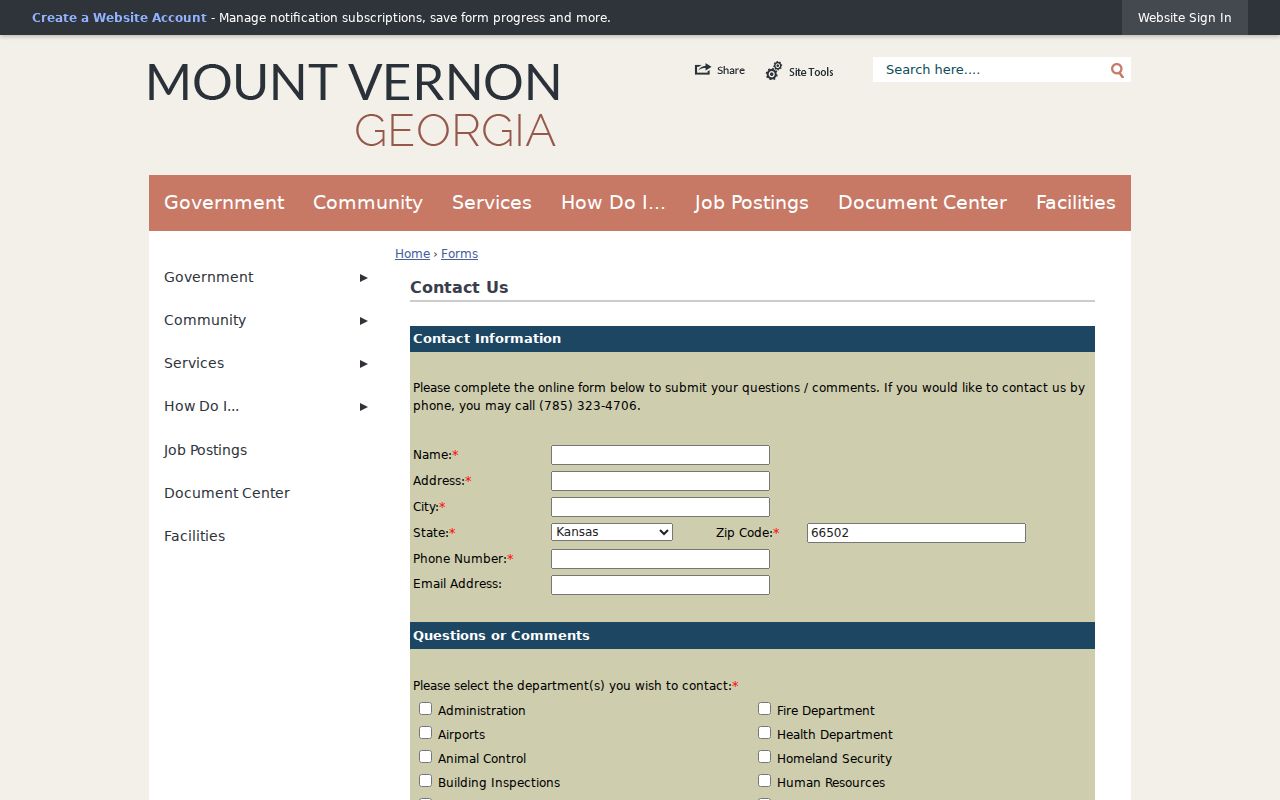This screenshot has height=800, width=1280.
Task: Open Facilities in the top navigation bar
Action: point(1076,202)
